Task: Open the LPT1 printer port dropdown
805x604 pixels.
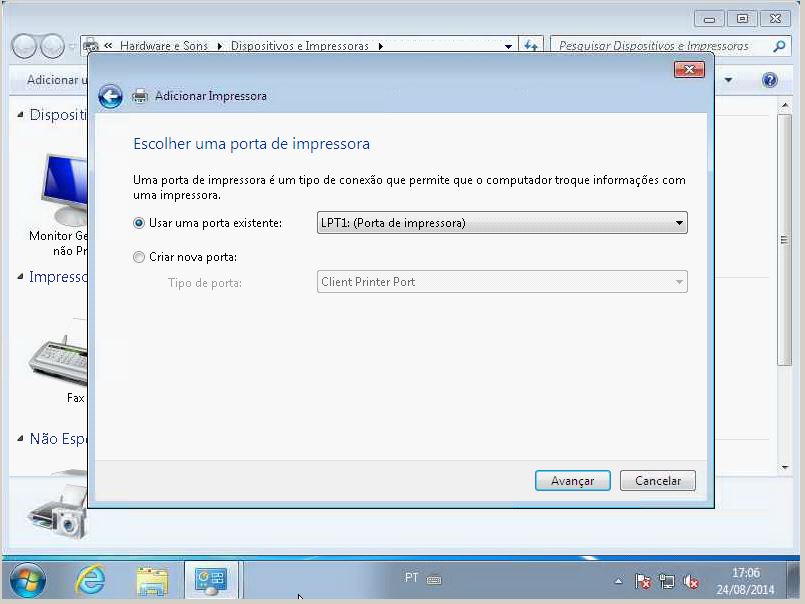Action: (501, 223)
